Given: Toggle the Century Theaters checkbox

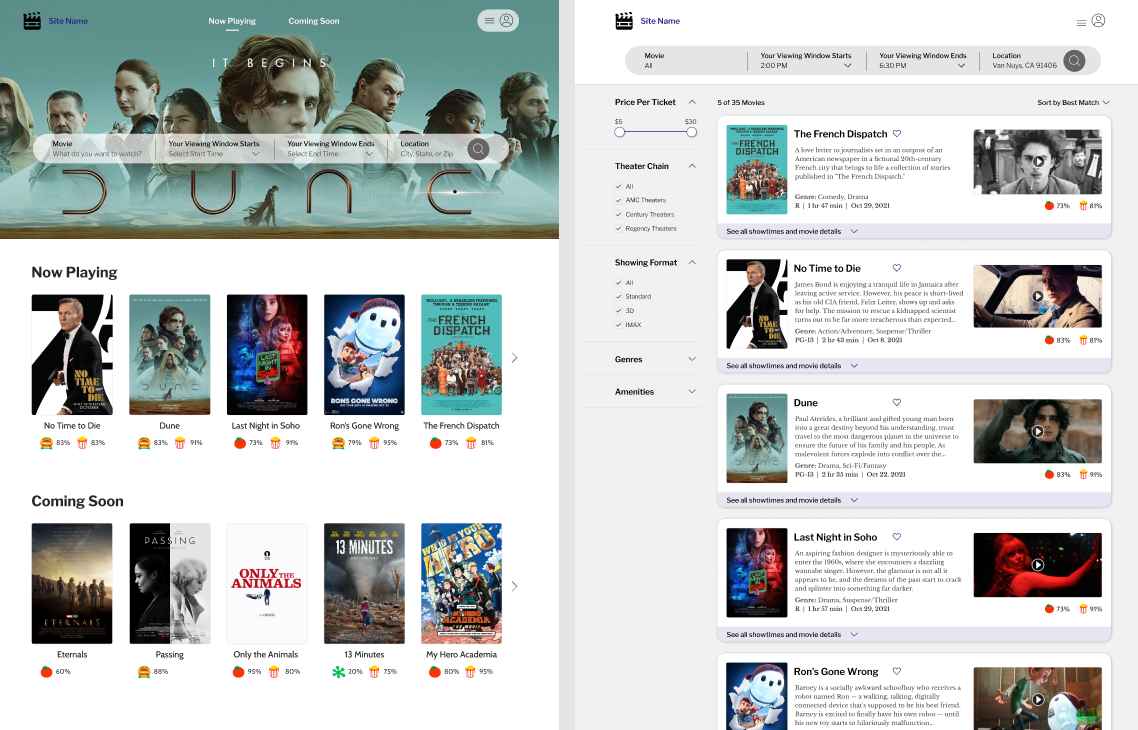Looking at the screenshot, I should [x=618, y=214].
